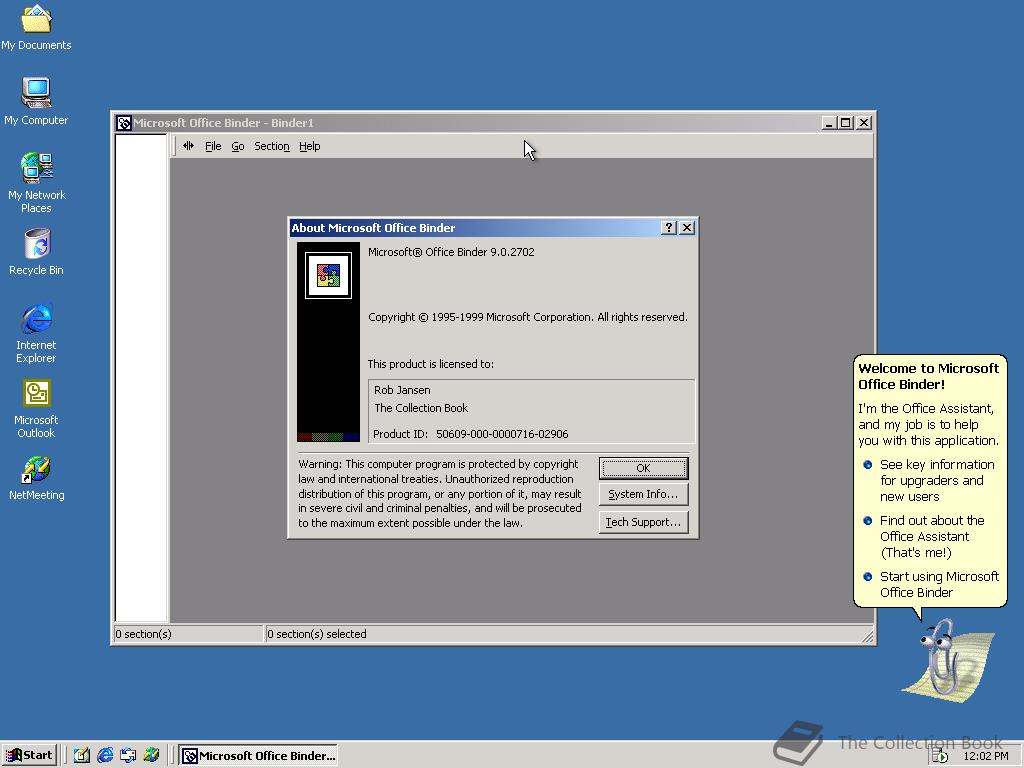Screen dimensions: 1024x768
Task: Launch Outlook Express from quick launch
Action: 128,755
